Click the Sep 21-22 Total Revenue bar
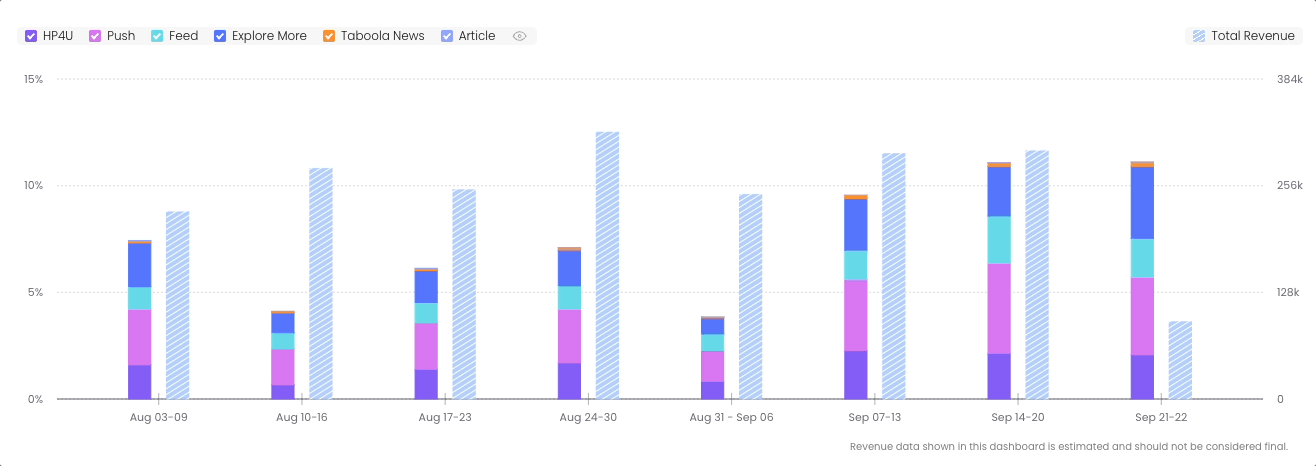 (1180, 360)
